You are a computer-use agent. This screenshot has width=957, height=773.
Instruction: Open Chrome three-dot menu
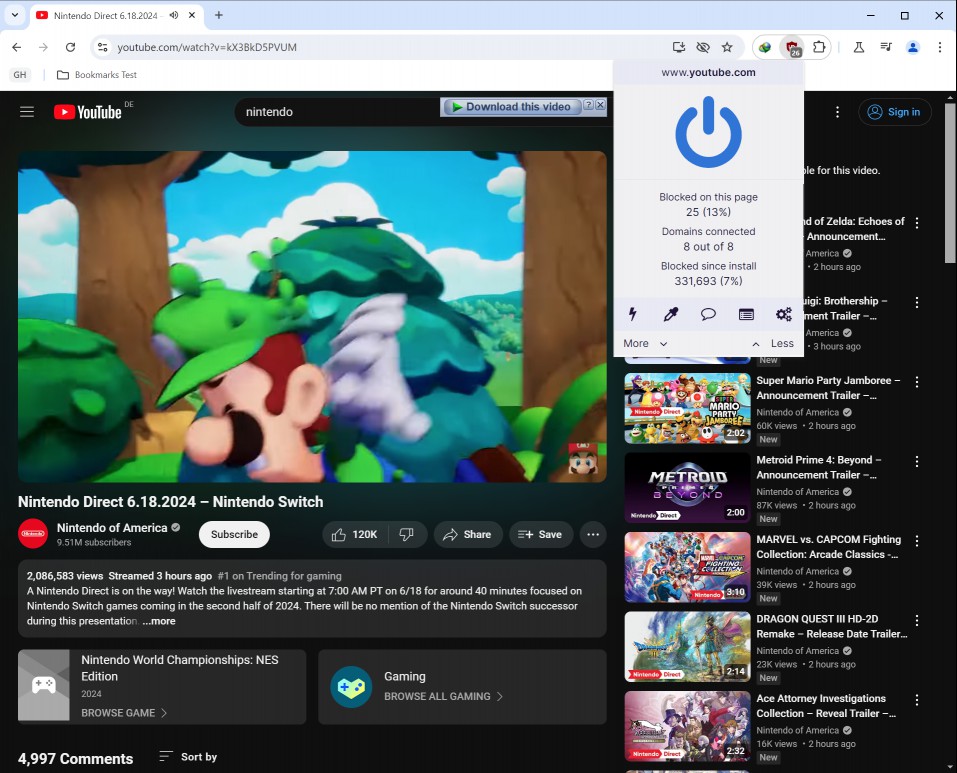point(940,47)
